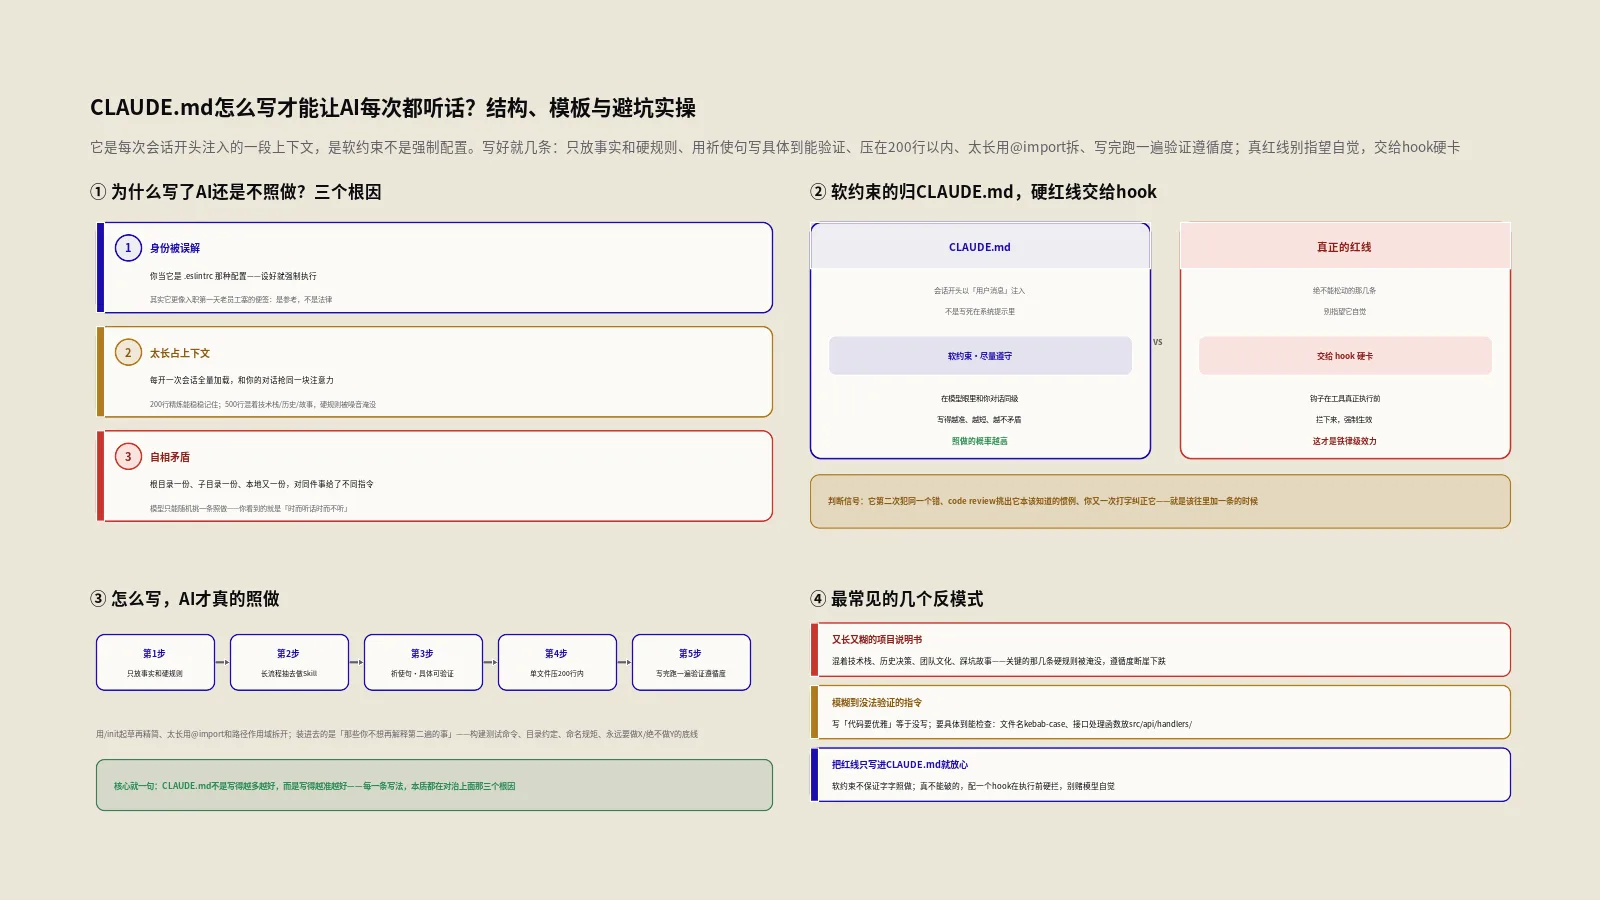The height and width of the screenshot is (900, 1600).
Task: Click the lavender pill '软约束・尽量遵守'
Action: tap(980, 356)
